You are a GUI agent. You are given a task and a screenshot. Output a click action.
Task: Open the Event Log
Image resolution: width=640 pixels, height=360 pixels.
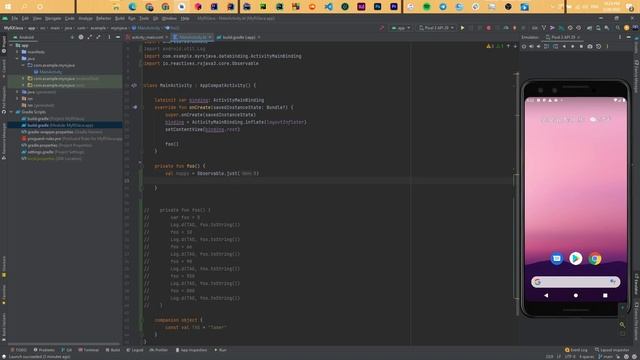tap(576, 350)
